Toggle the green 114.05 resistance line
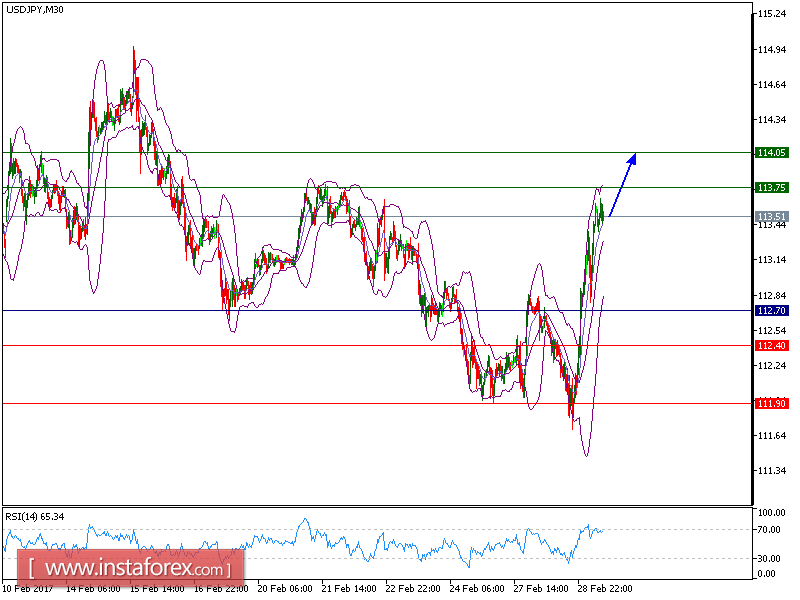The image size is (800, 600). coord(400,152)
